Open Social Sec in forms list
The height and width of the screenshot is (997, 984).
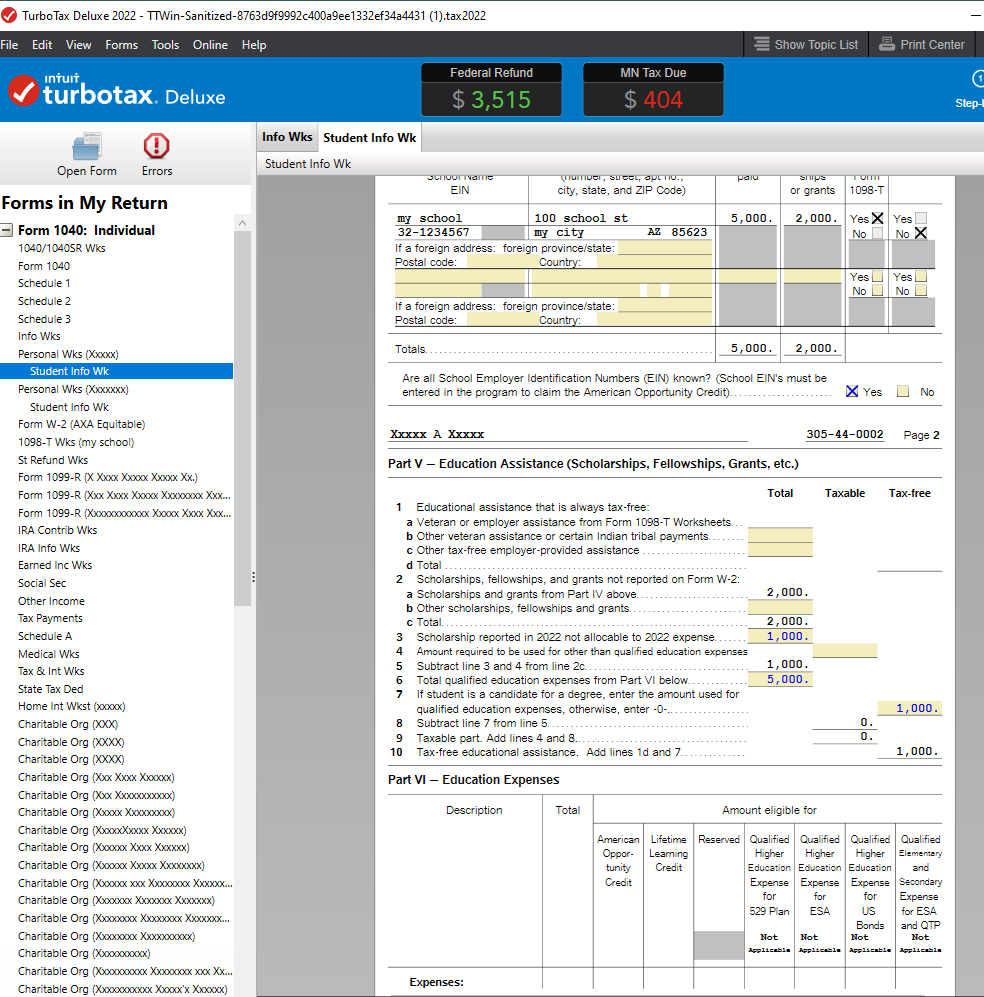42,582
